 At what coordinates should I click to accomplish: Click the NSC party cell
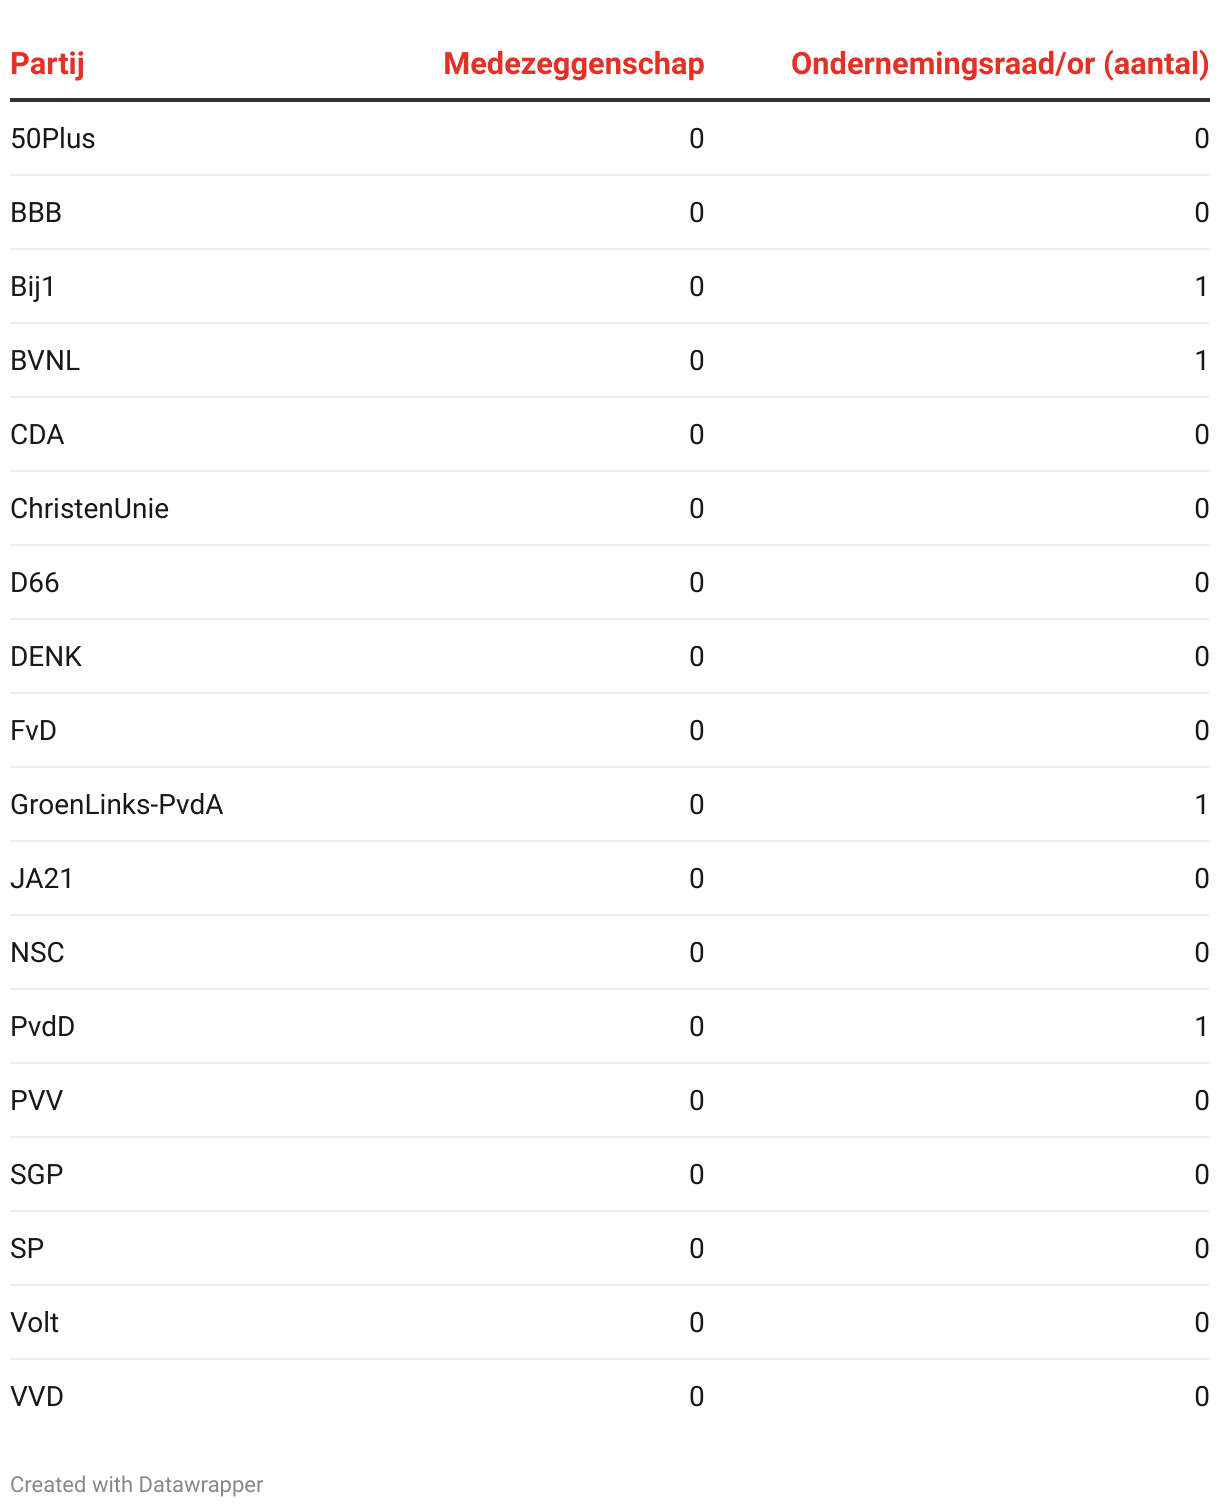37,952
